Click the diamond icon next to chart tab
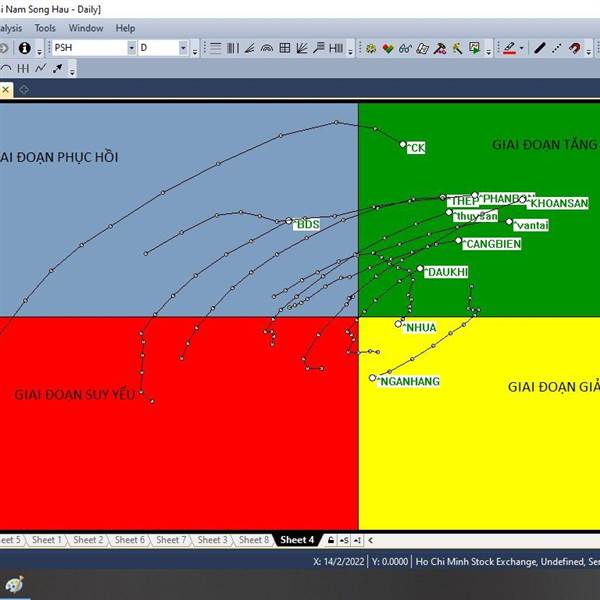Screen dimensions: 600x600 pyautogui.click(x=24, y=90)
